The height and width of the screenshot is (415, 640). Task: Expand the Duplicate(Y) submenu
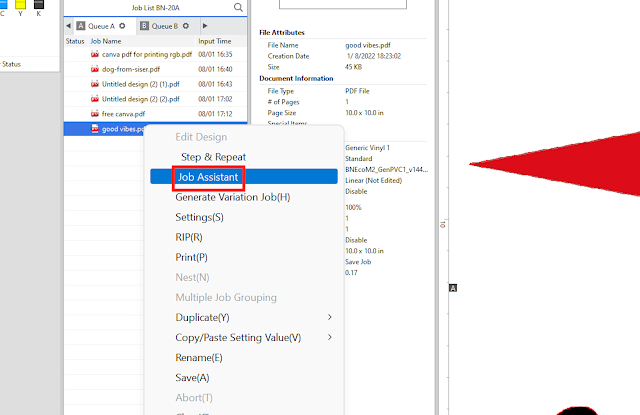pyautogui.click(x=244, y=317)
